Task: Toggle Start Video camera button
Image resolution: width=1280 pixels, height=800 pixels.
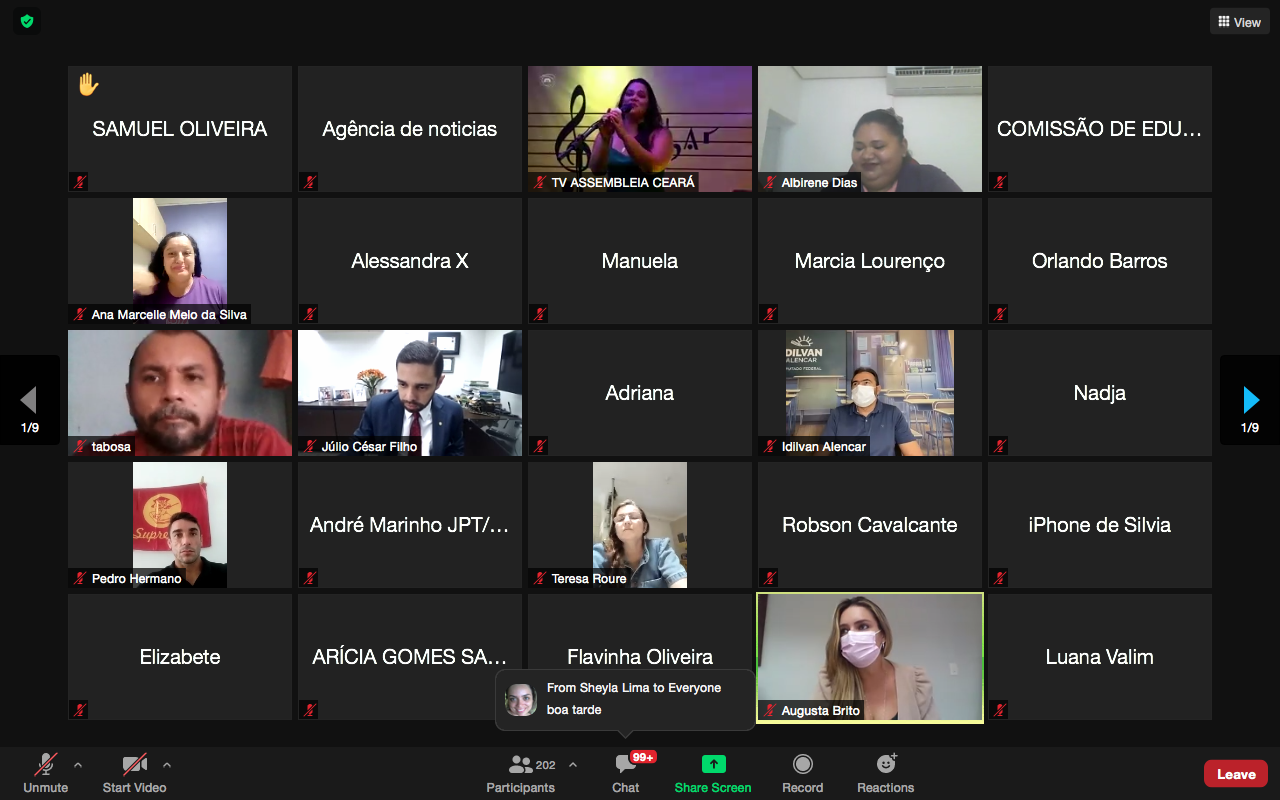Action: pyautogui.click(x=135, y=773)
